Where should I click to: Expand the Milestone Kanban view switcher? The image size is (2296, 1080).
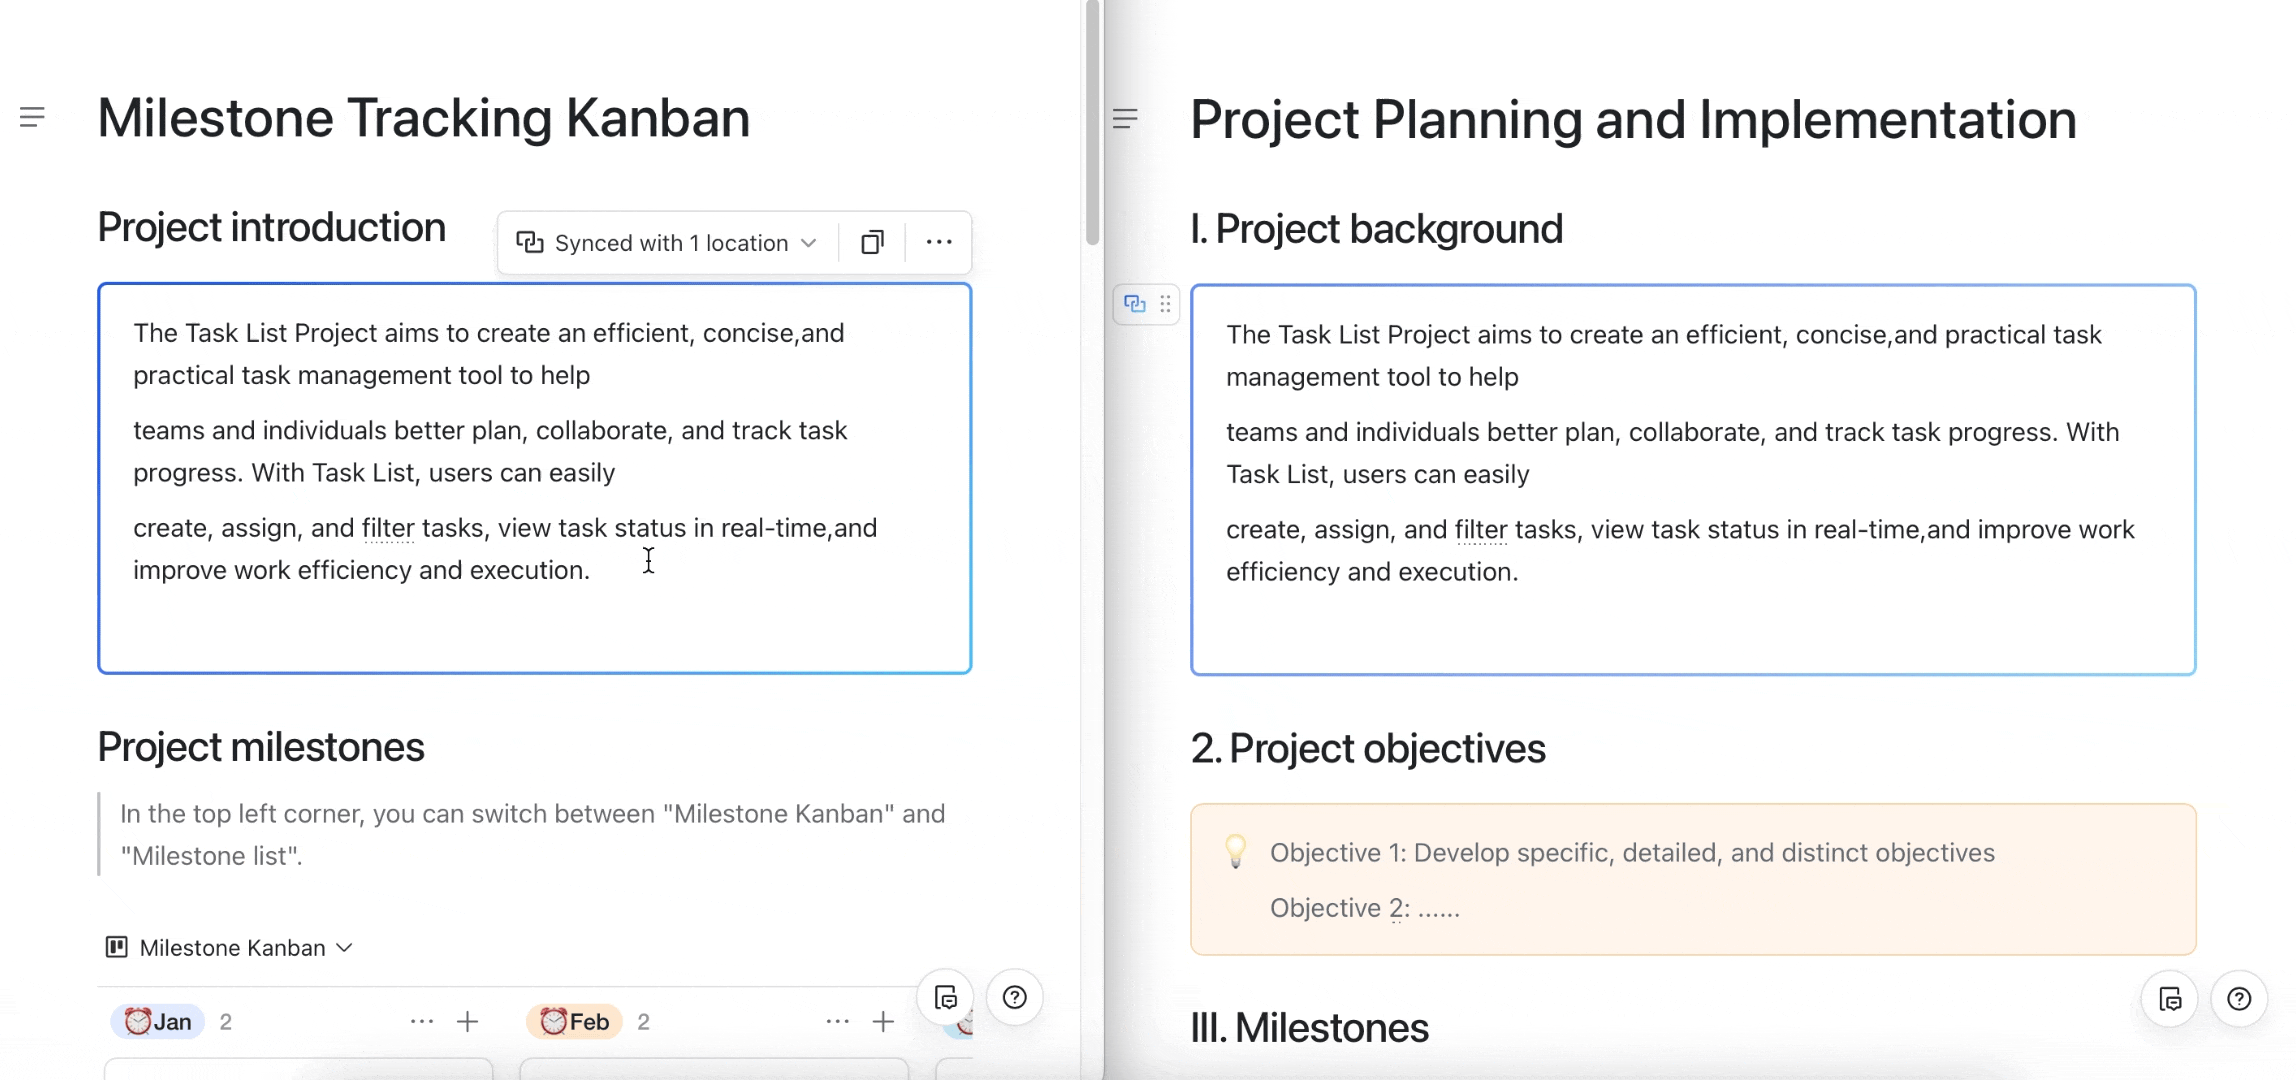point(345,947)
